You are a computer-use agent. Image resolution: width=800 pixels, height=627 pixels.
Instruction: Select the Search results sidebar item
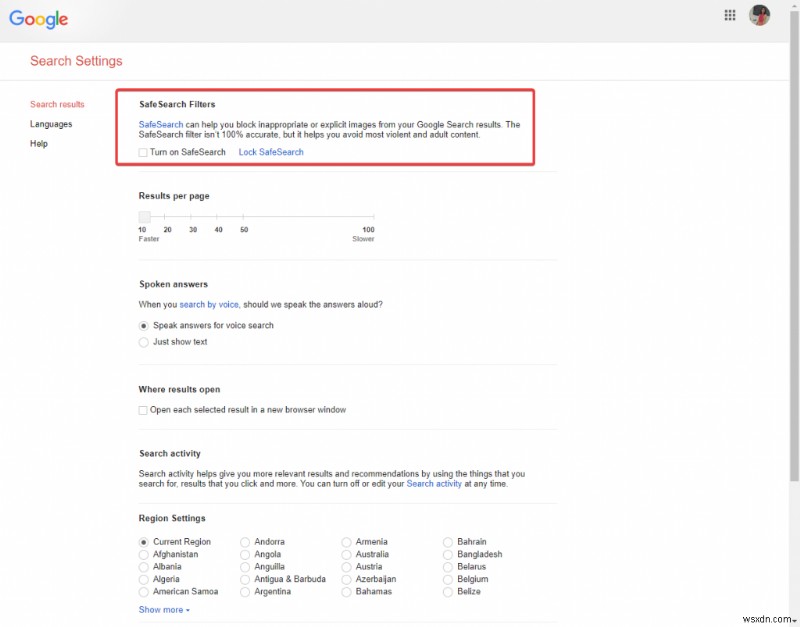(58, 103)
